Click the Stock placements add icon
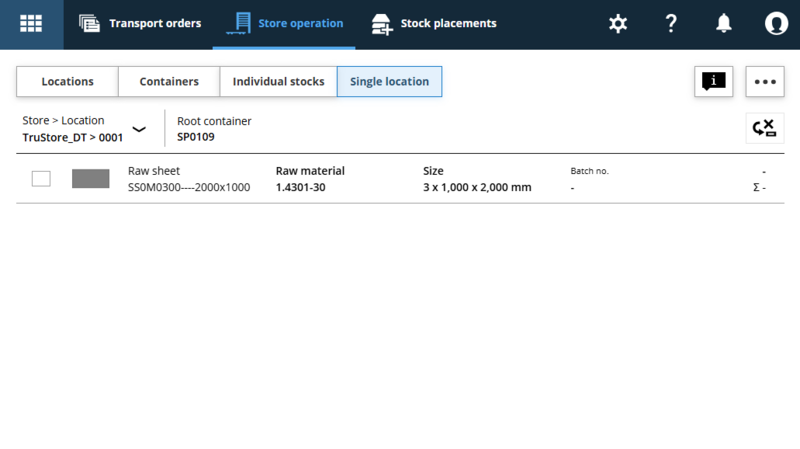This screenshot has height=449, width=800. (382, 24)
